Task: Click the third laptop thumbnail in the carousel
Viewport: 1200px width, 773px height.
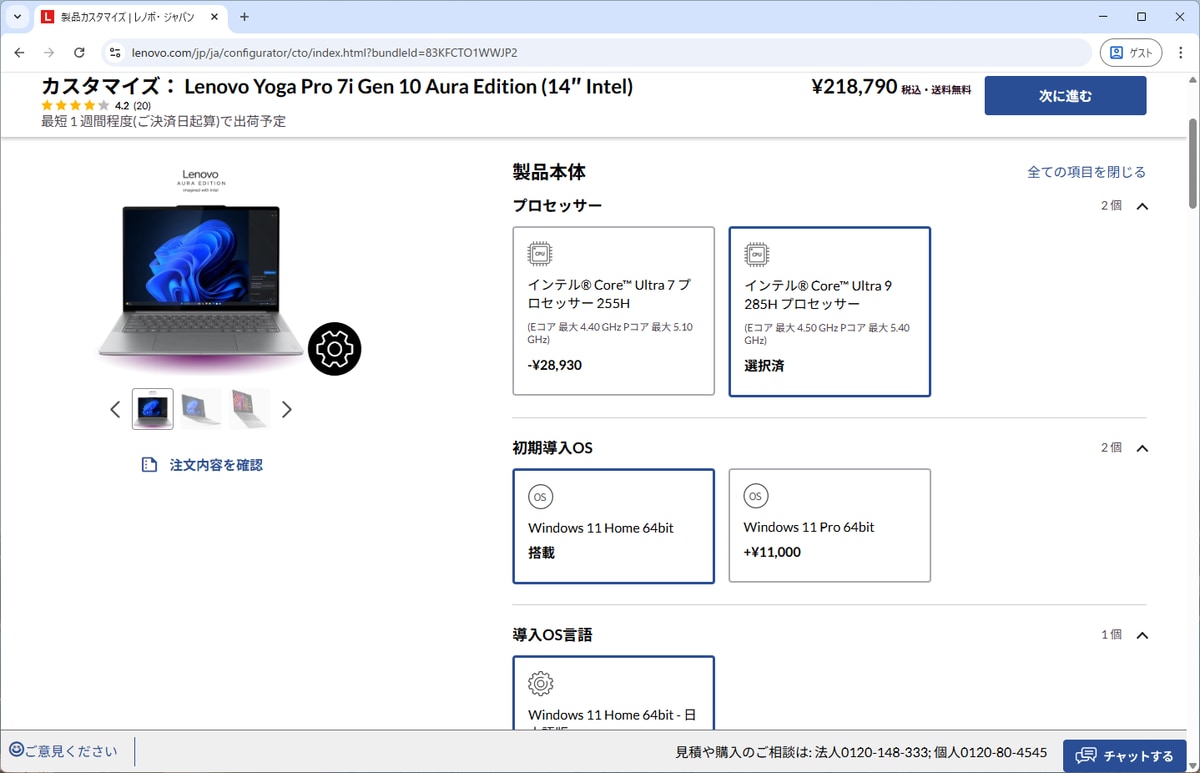Action: (249, 408)
